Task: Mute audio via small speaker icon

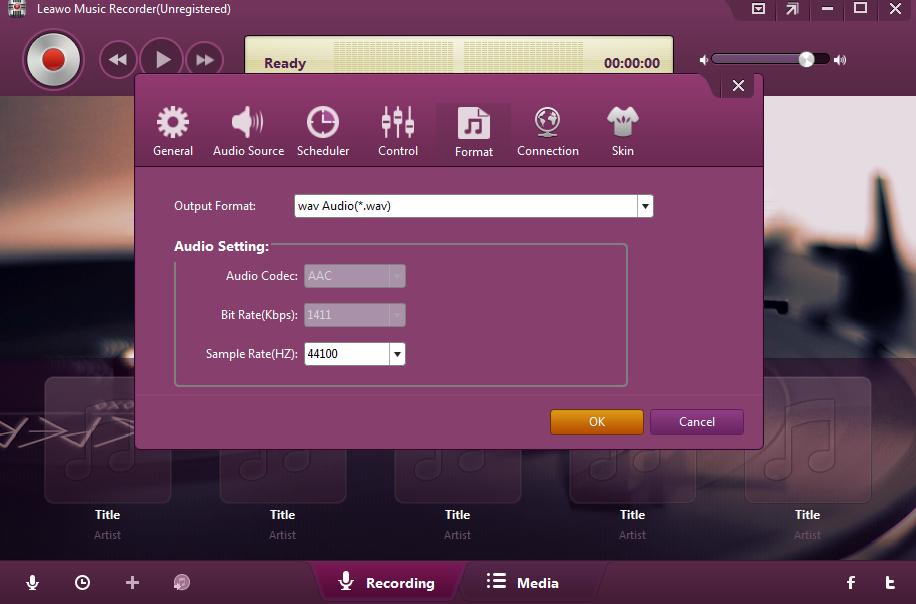Action: [704, 60]
